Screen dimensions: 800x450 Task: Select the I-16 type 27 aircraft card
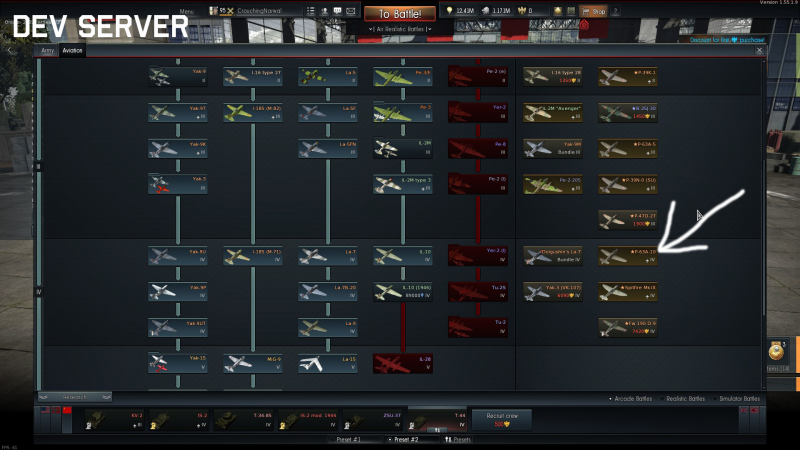tap(253, 77)
